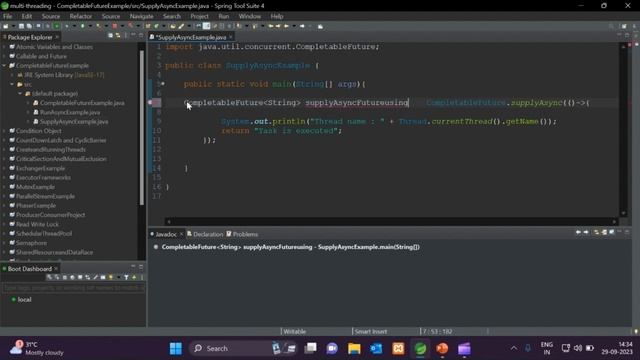This screenshot has width=640, height=360.
Task: Click the Save toolbar icon
Action: pyautogui.click(x=21, y=26)
